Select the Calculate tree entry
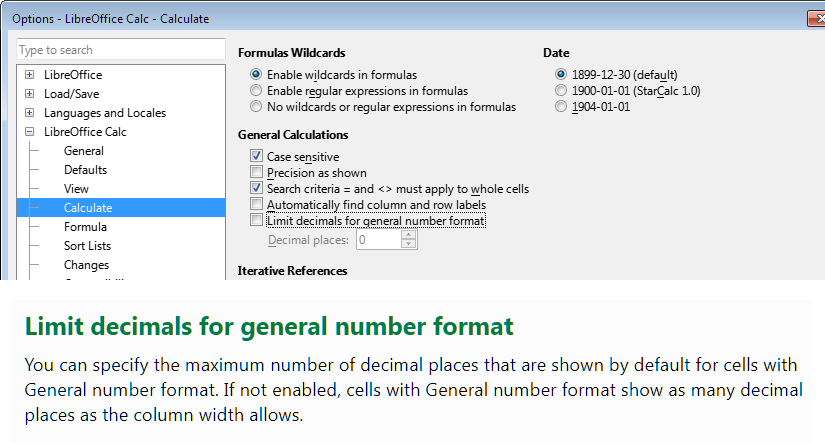Viewport: 825px width, 443px height. (121, 208)
